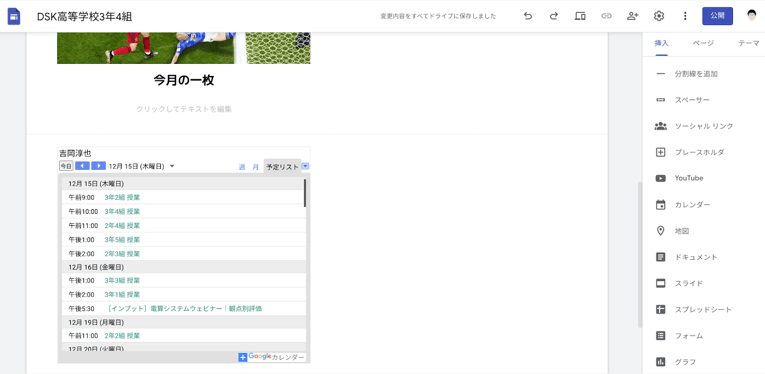Switch to the テーマ tab
Viewport: 765px width, 374px height.
point(748,43)
